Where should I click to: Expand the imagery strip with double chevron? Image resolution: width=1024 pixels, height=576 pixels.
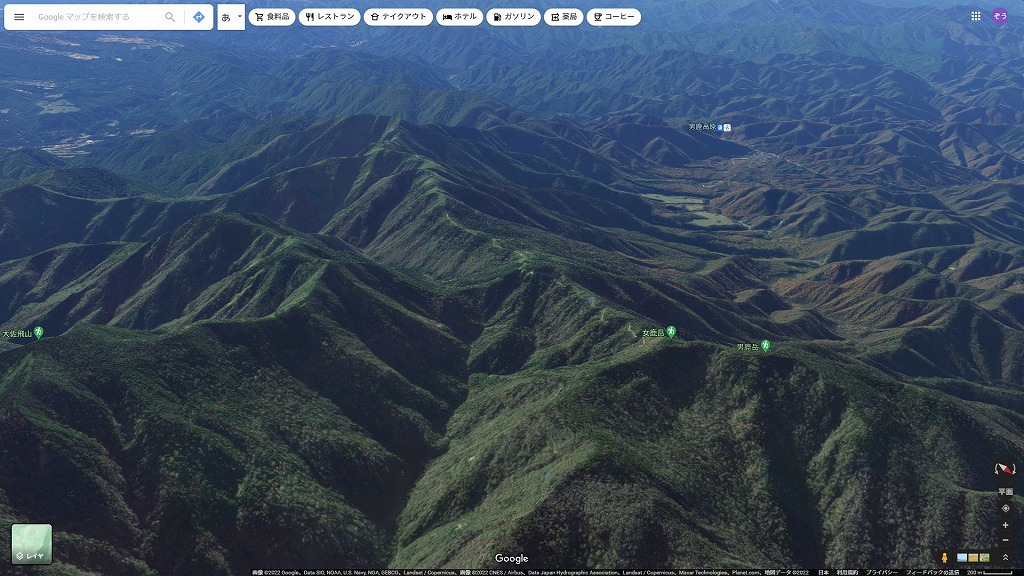[1005, 557]
